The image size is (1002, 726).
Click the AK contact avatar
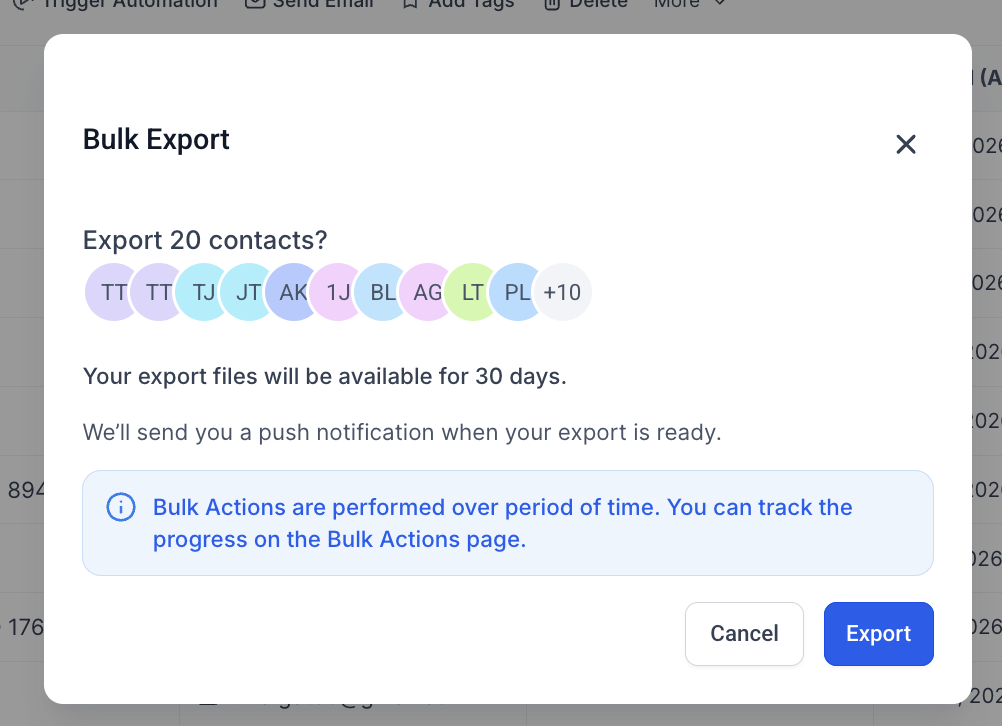point(292,292)
